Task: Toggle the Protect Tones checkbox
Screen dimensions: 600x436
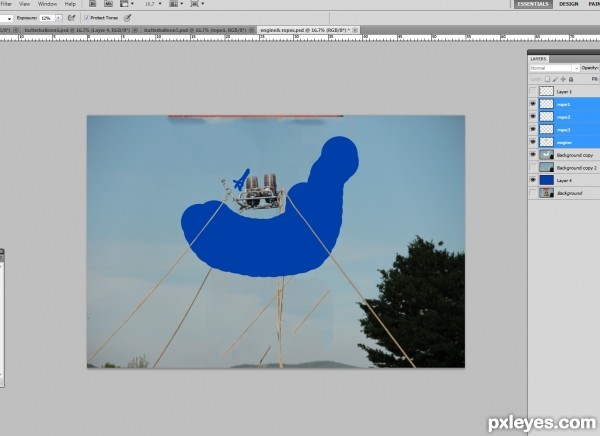Action: coord(86,18)
